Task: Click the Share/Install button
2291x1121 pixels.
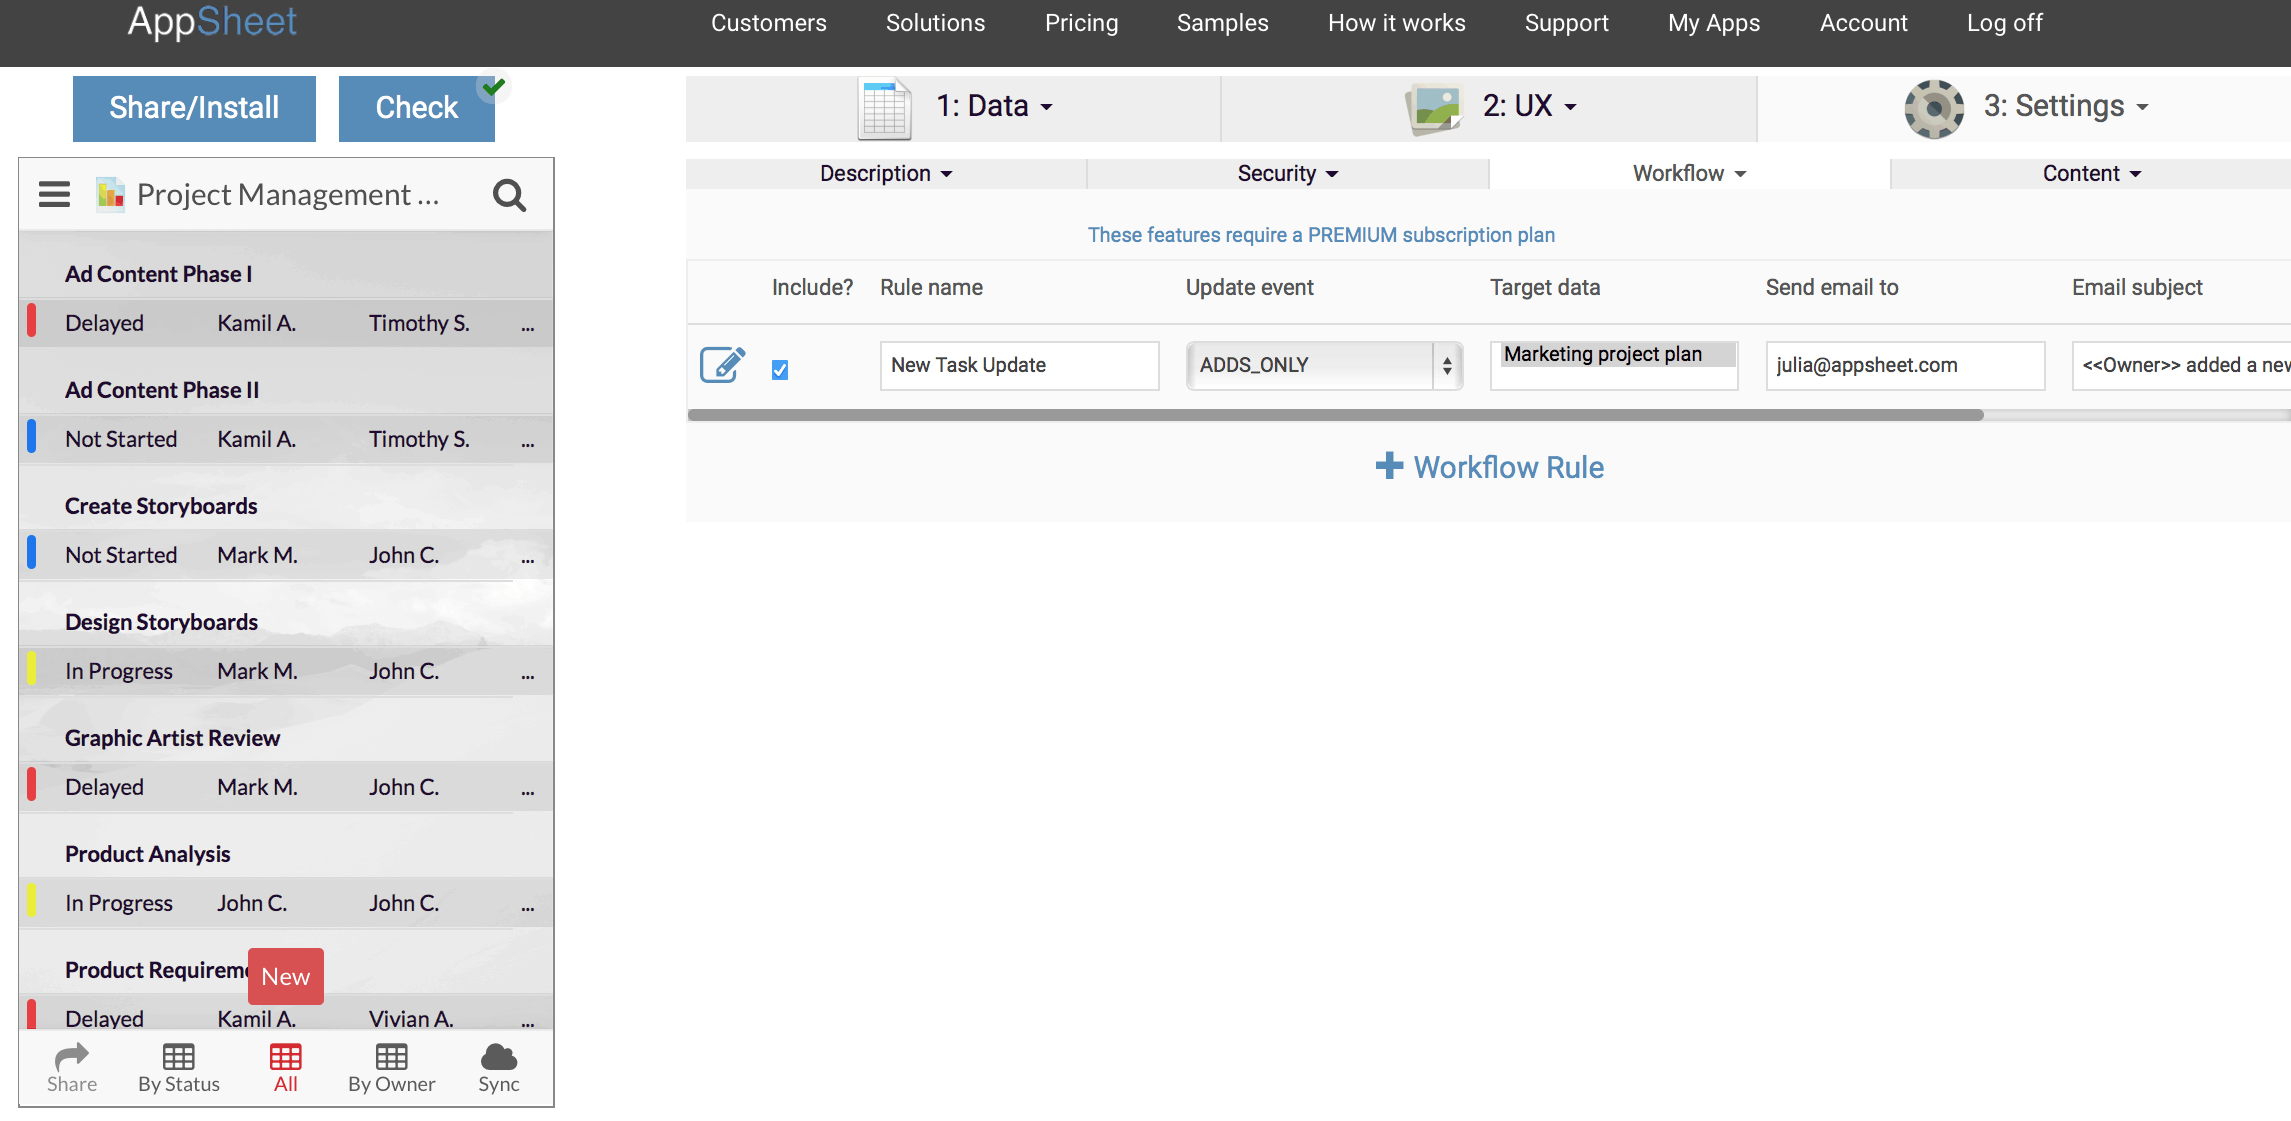Action: click(193, 107)
